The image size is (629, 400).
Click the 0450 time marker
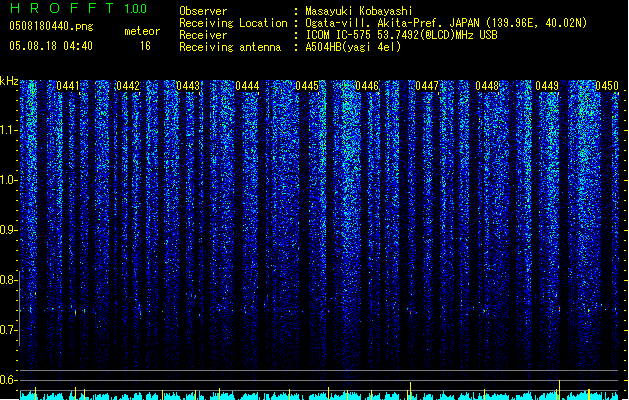click(607, 86)
